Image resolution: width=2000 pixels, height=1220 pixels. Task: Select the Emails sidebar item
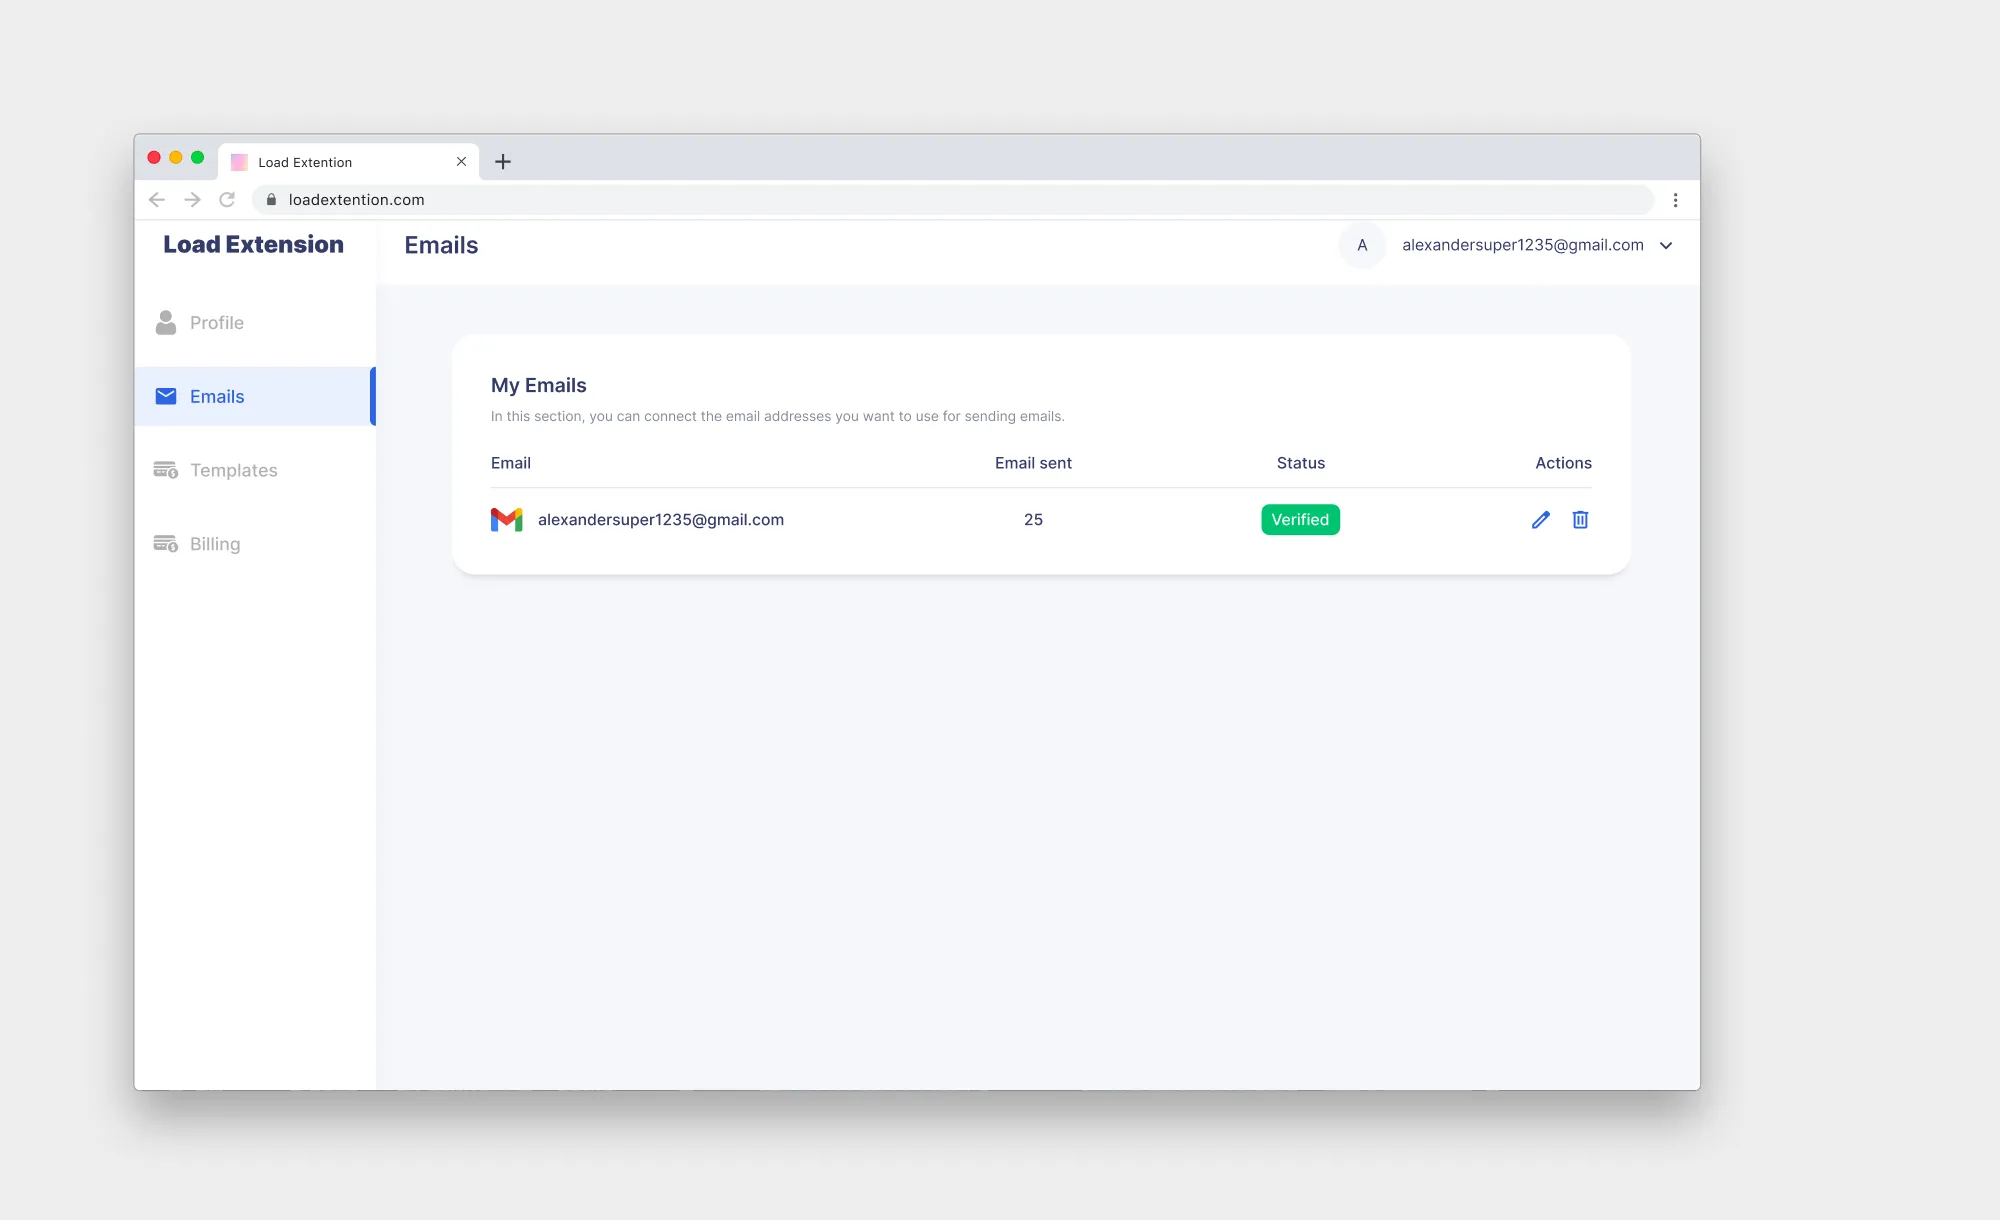point(217,397)
